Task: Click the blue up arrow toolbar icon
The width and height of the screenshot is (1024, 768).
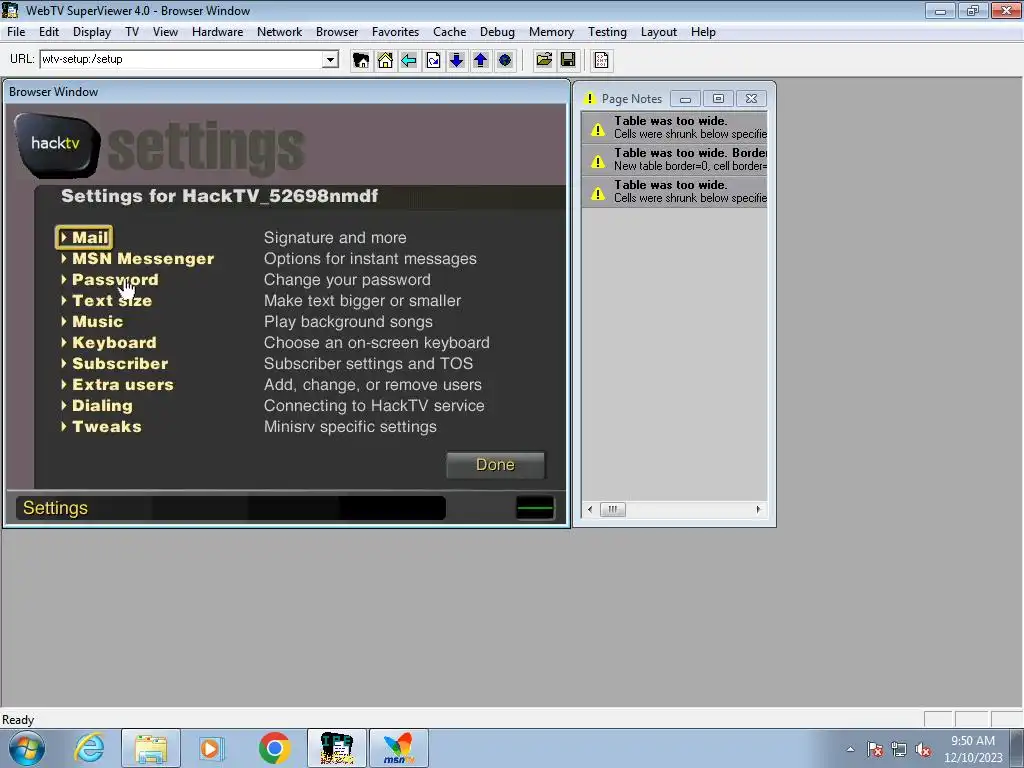Action: [481, 60]
